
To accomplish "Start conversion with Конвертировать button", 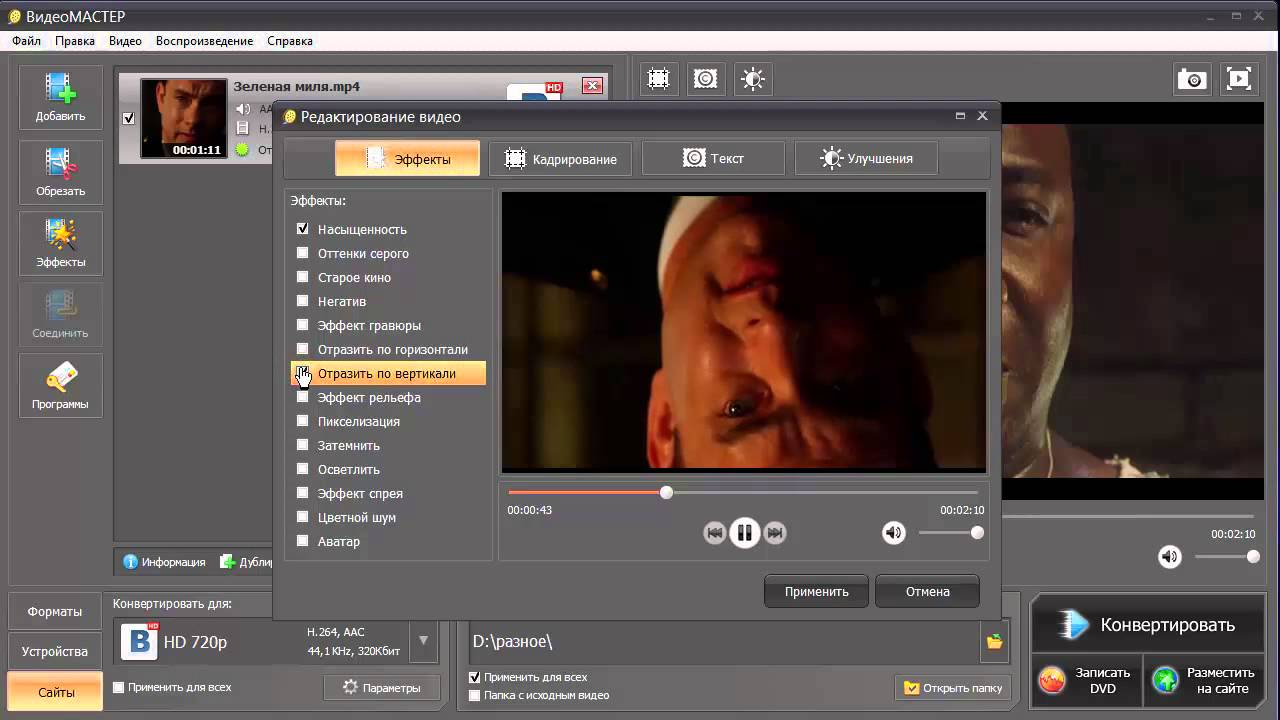I will (x=1147, y=625).
